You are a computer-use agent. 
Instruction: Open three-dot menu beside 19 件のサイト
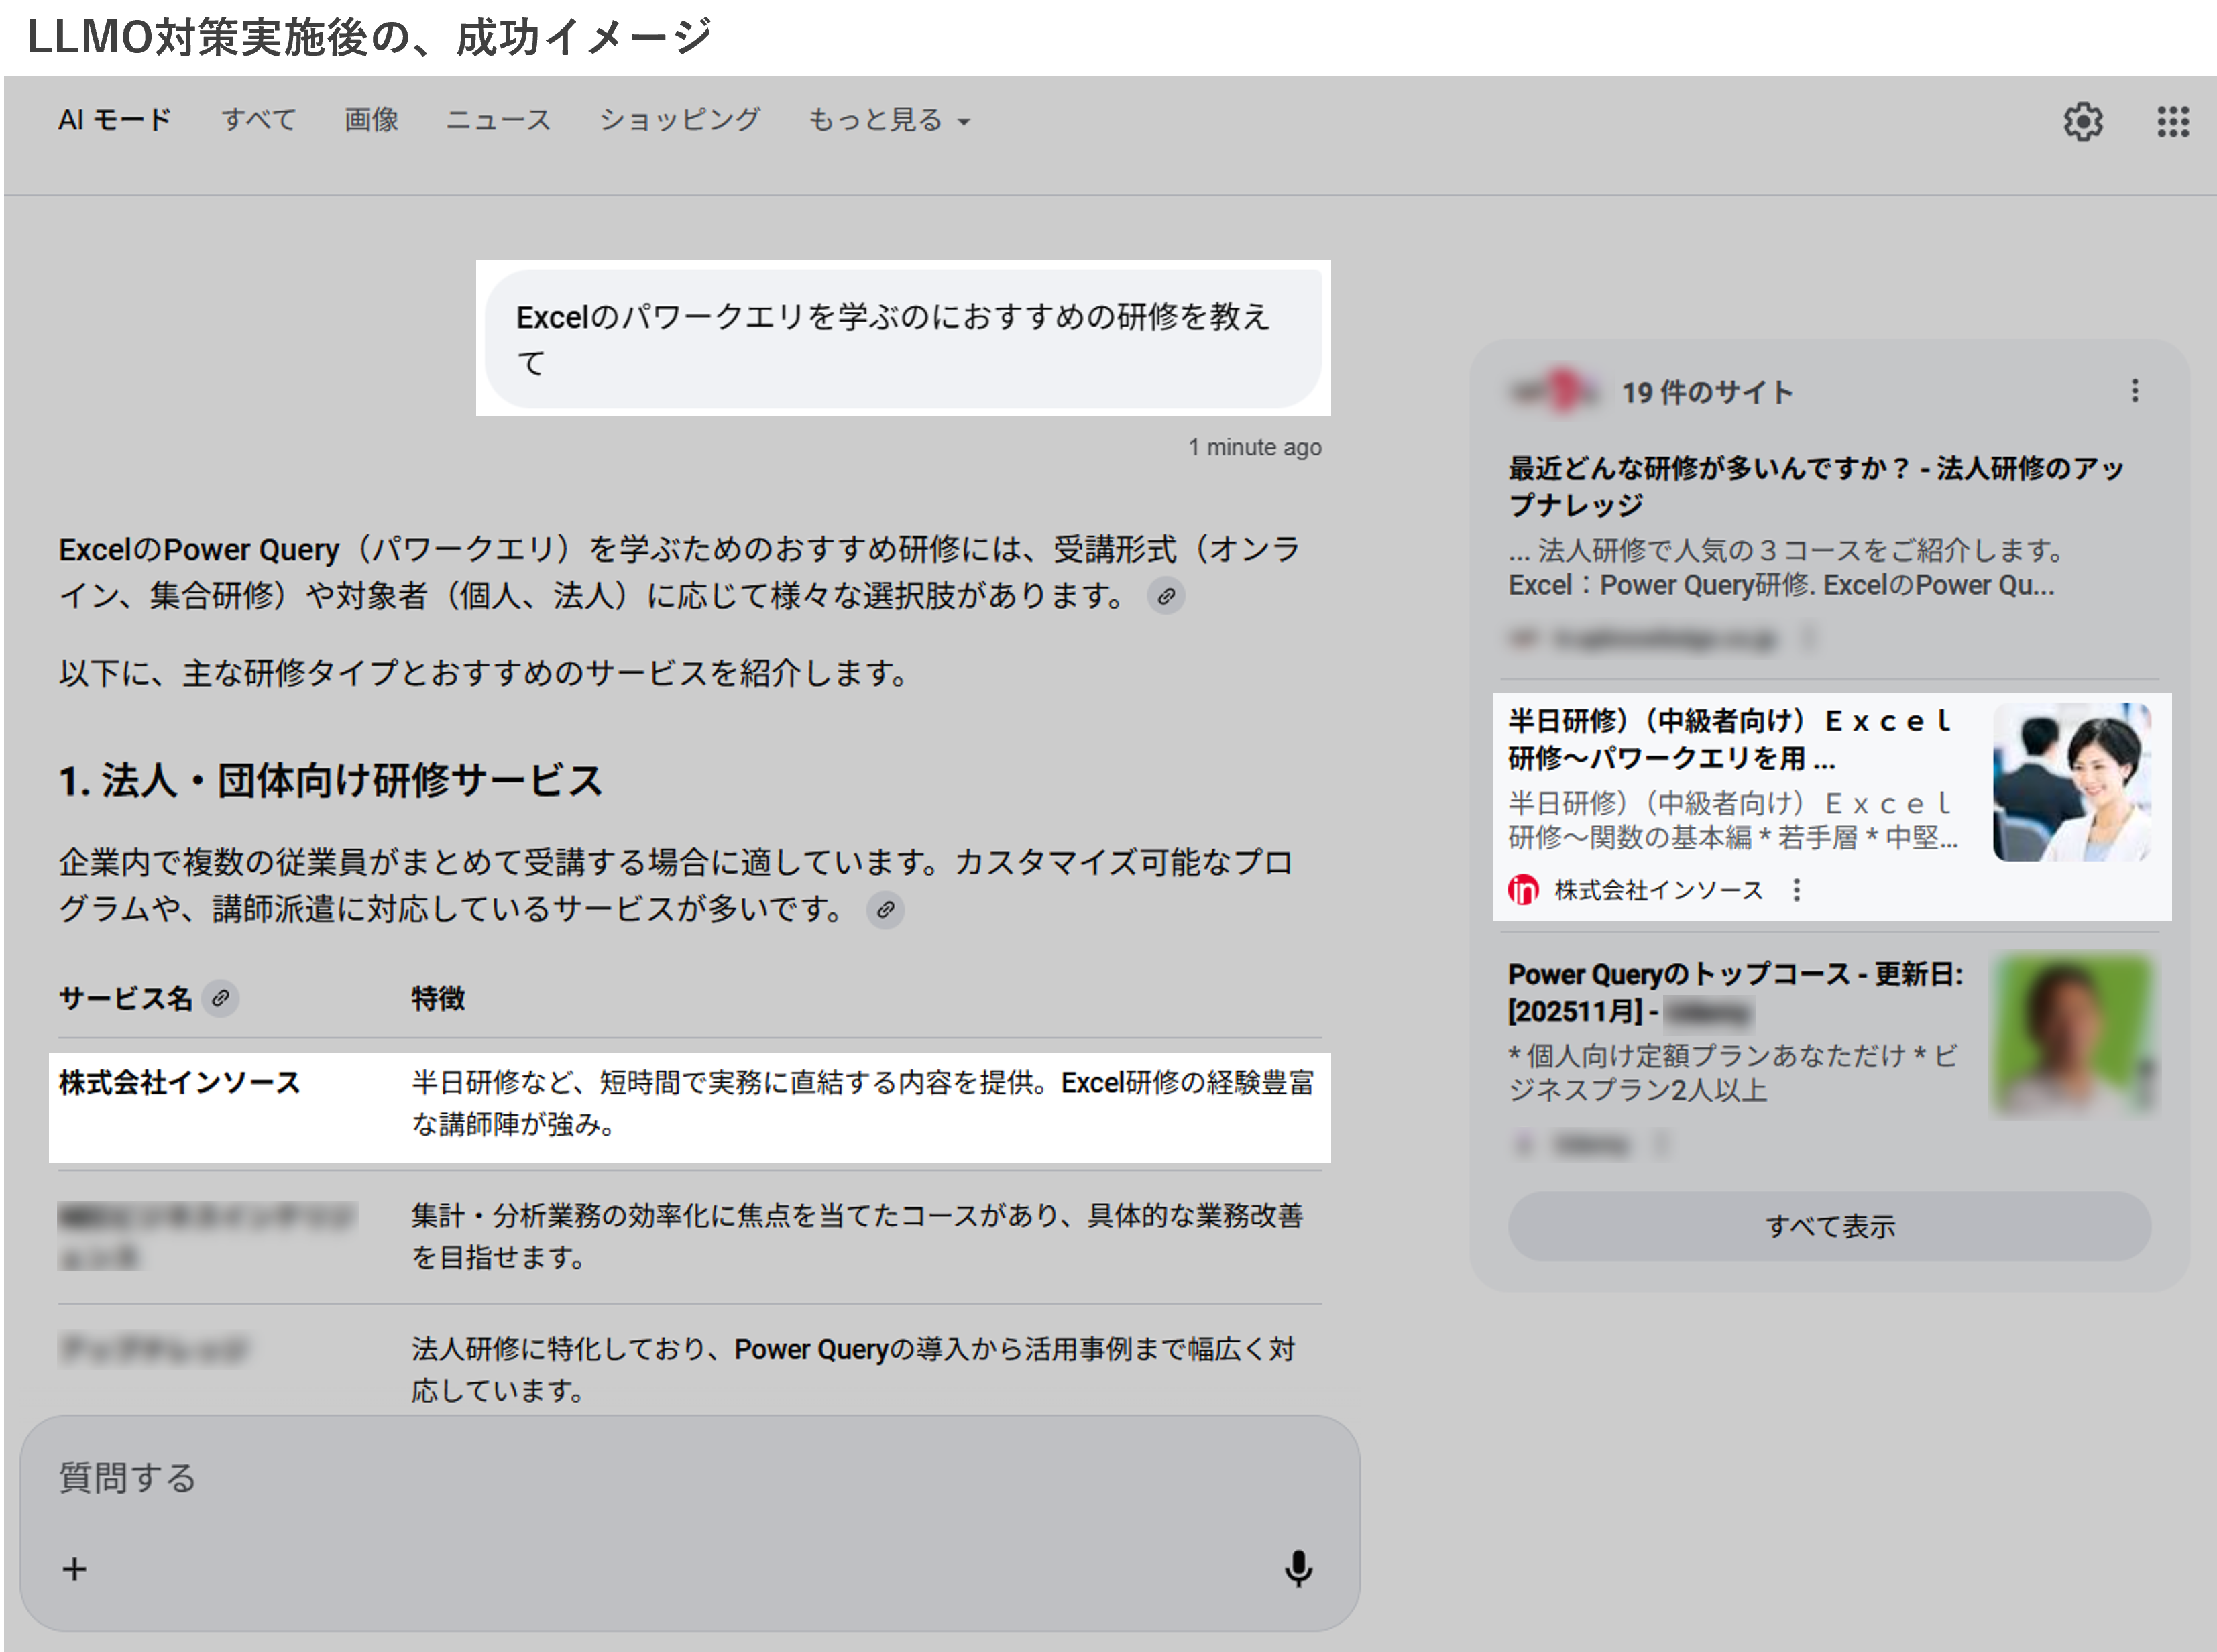coord(2134,391)
